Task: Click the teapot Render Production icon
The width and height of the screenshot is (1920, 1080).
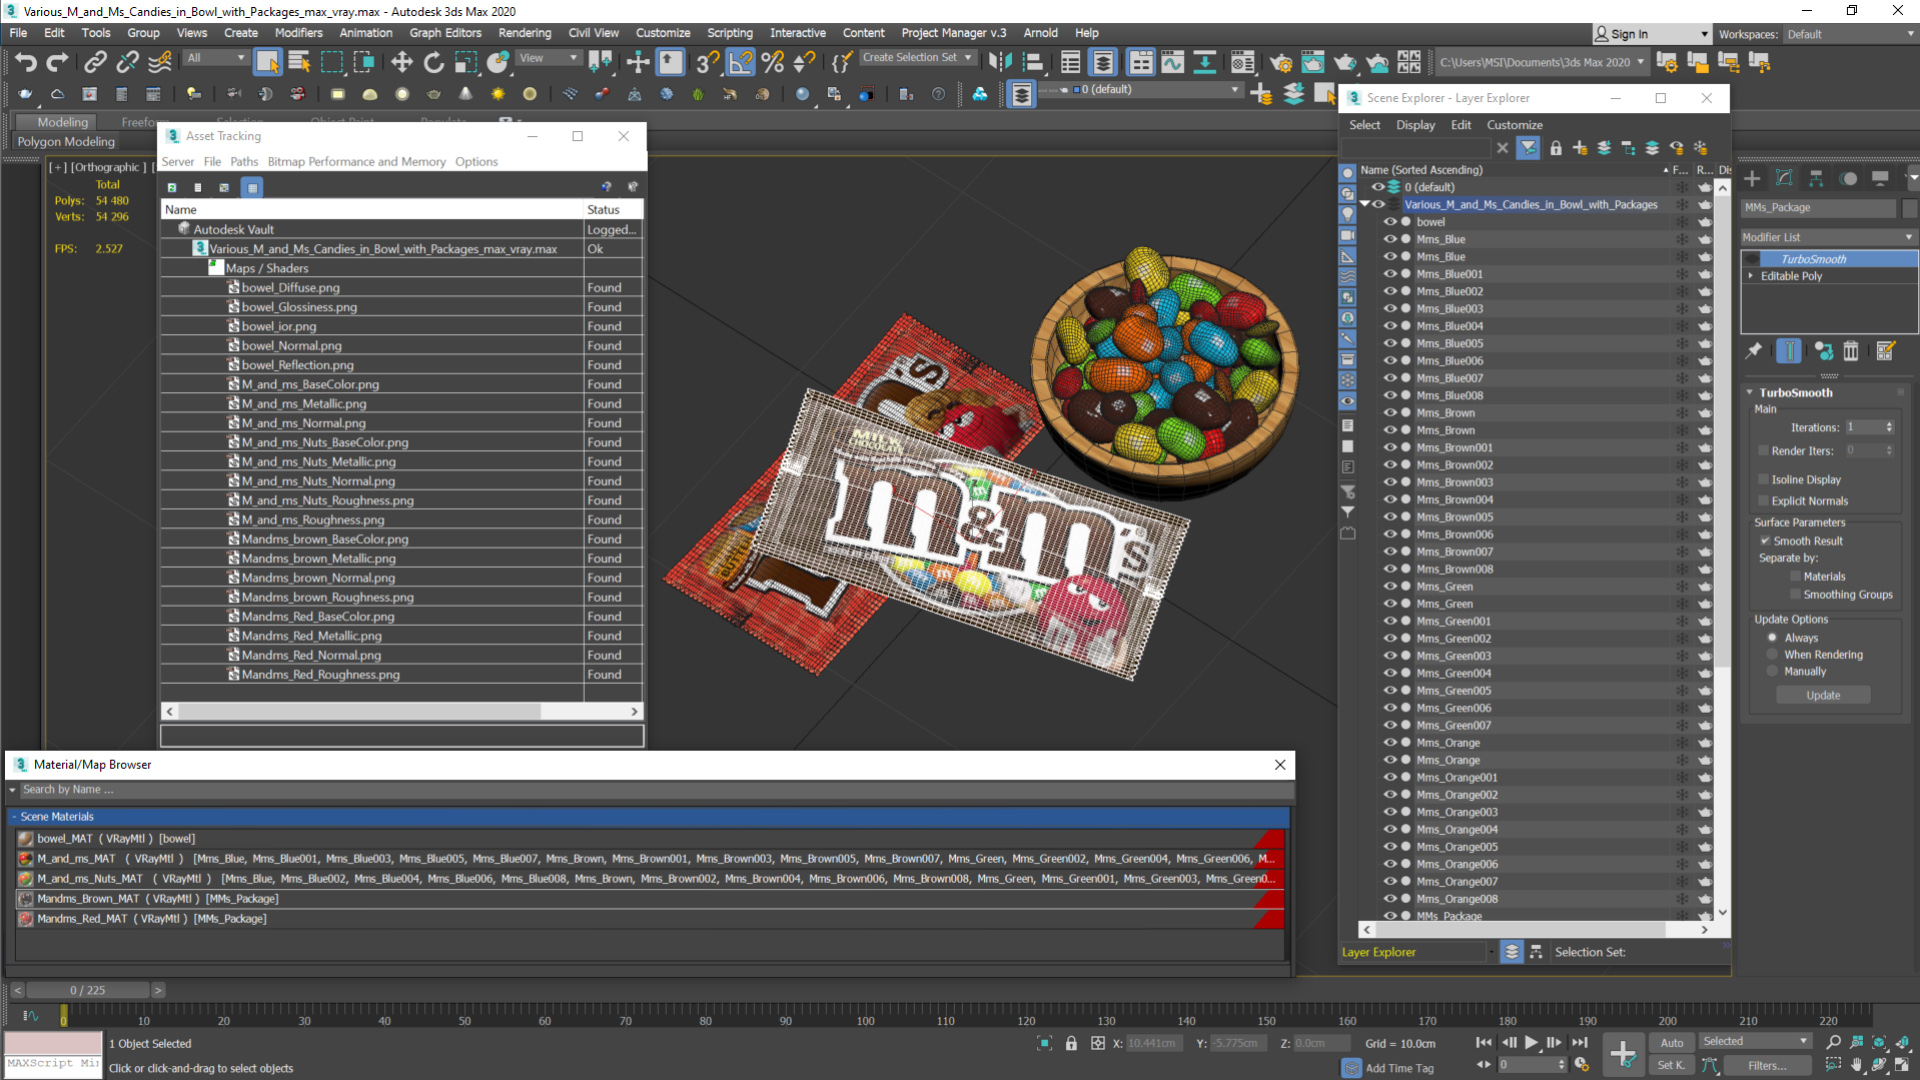Action: (1345, 62)
